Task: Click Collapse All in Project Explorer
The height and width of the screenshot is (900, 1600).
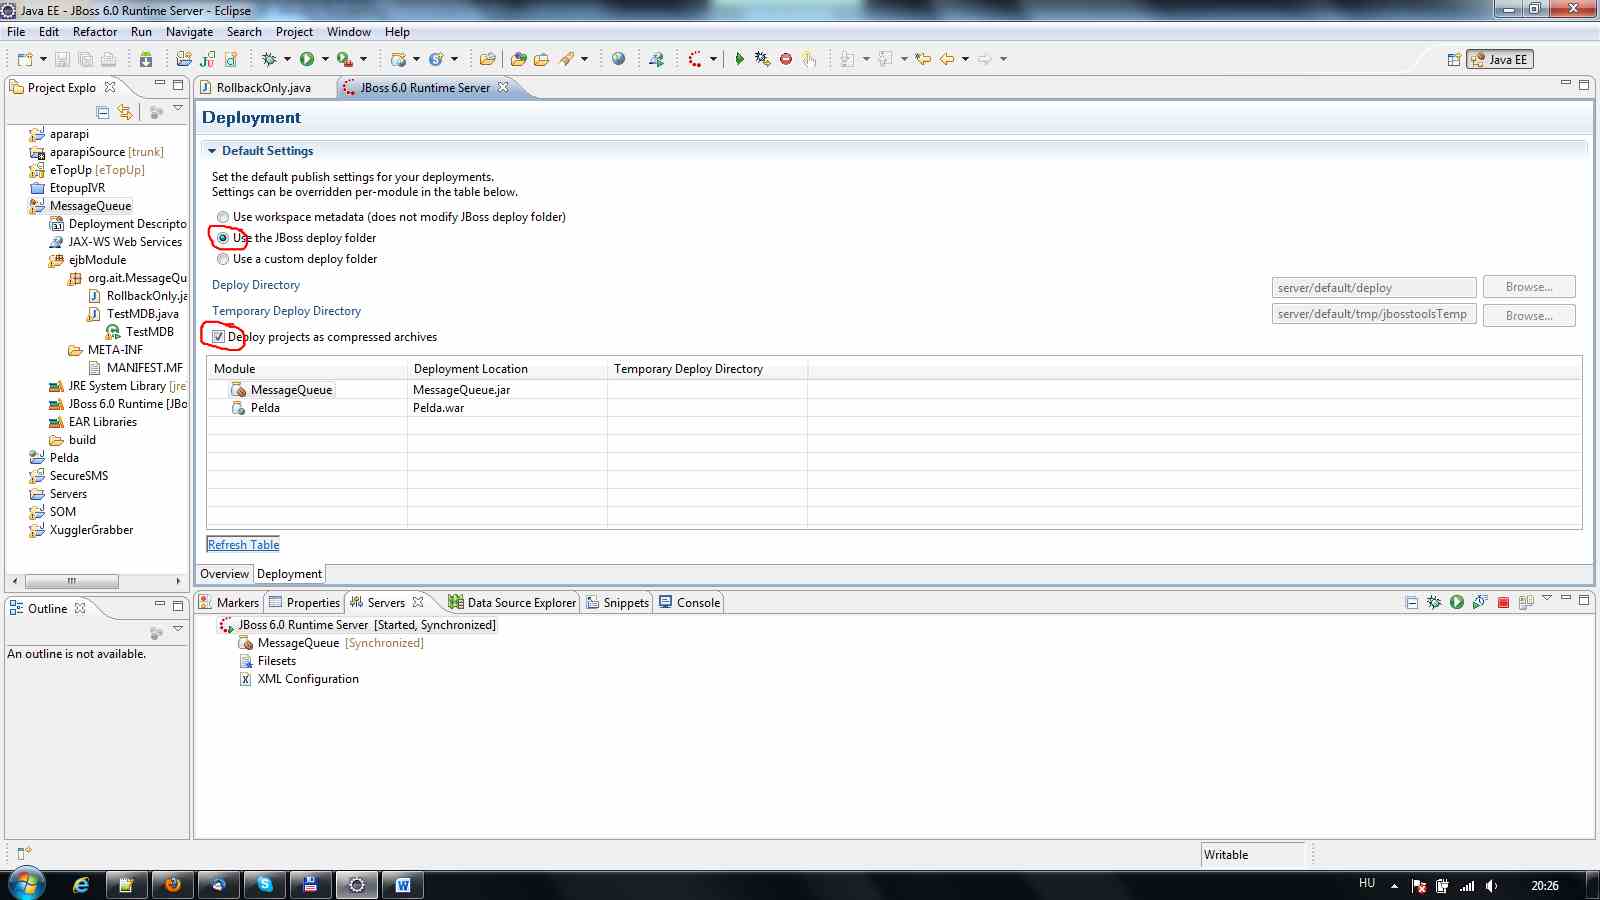Action: pyautogui.click(x=102, y=112)
